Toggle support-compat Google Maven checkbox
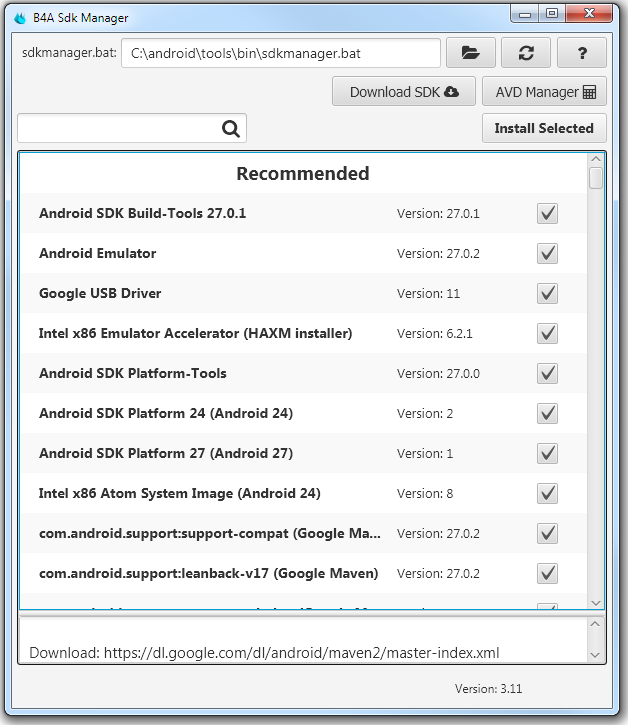This screenshot has width=628, height=725. click(548, 533)
